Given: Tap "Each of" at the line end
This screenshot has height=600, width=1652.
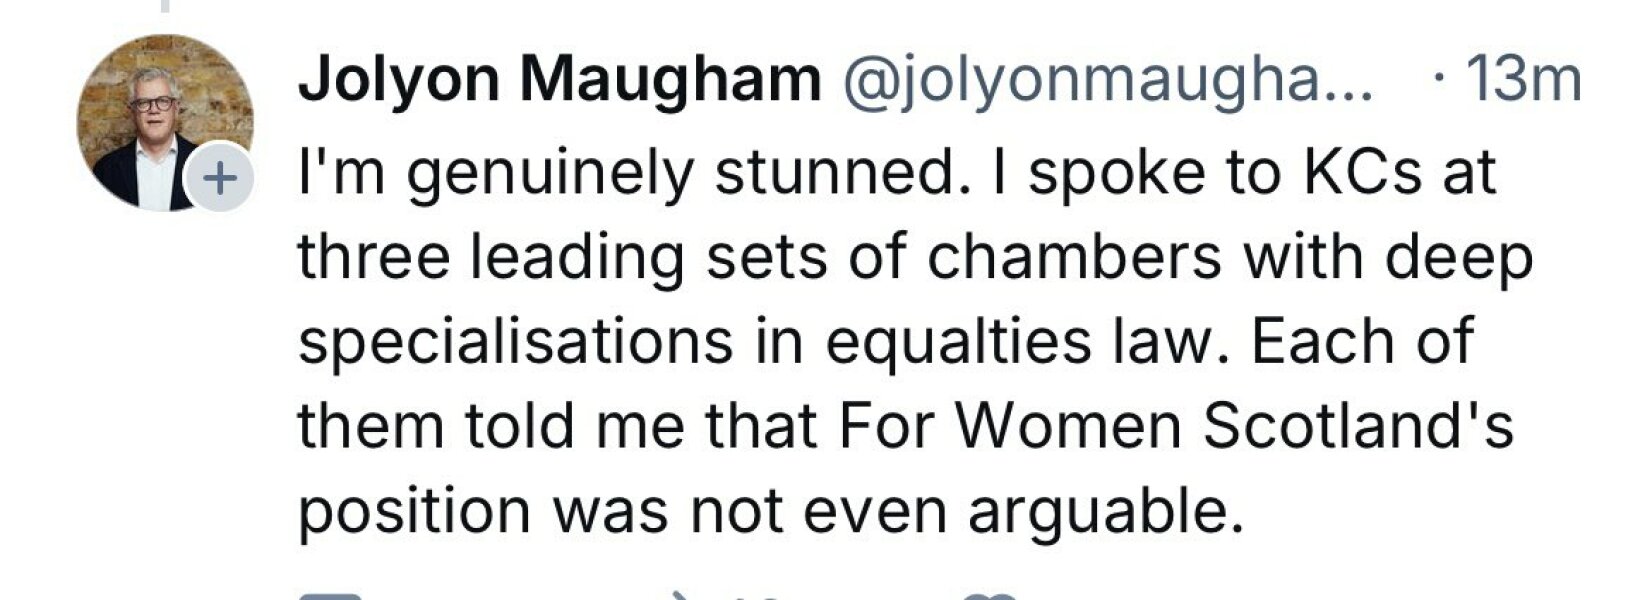Looking at the screenshot, I should [x=1362, y=342].
